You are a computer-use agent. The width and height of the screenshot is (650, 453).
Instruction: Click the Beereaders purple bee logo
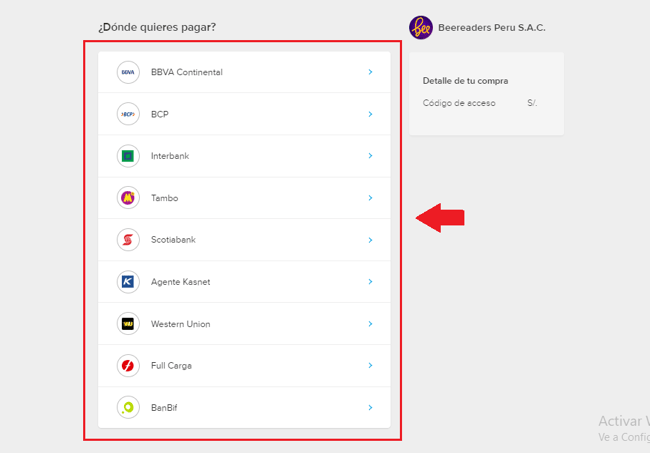click(421, 27)
